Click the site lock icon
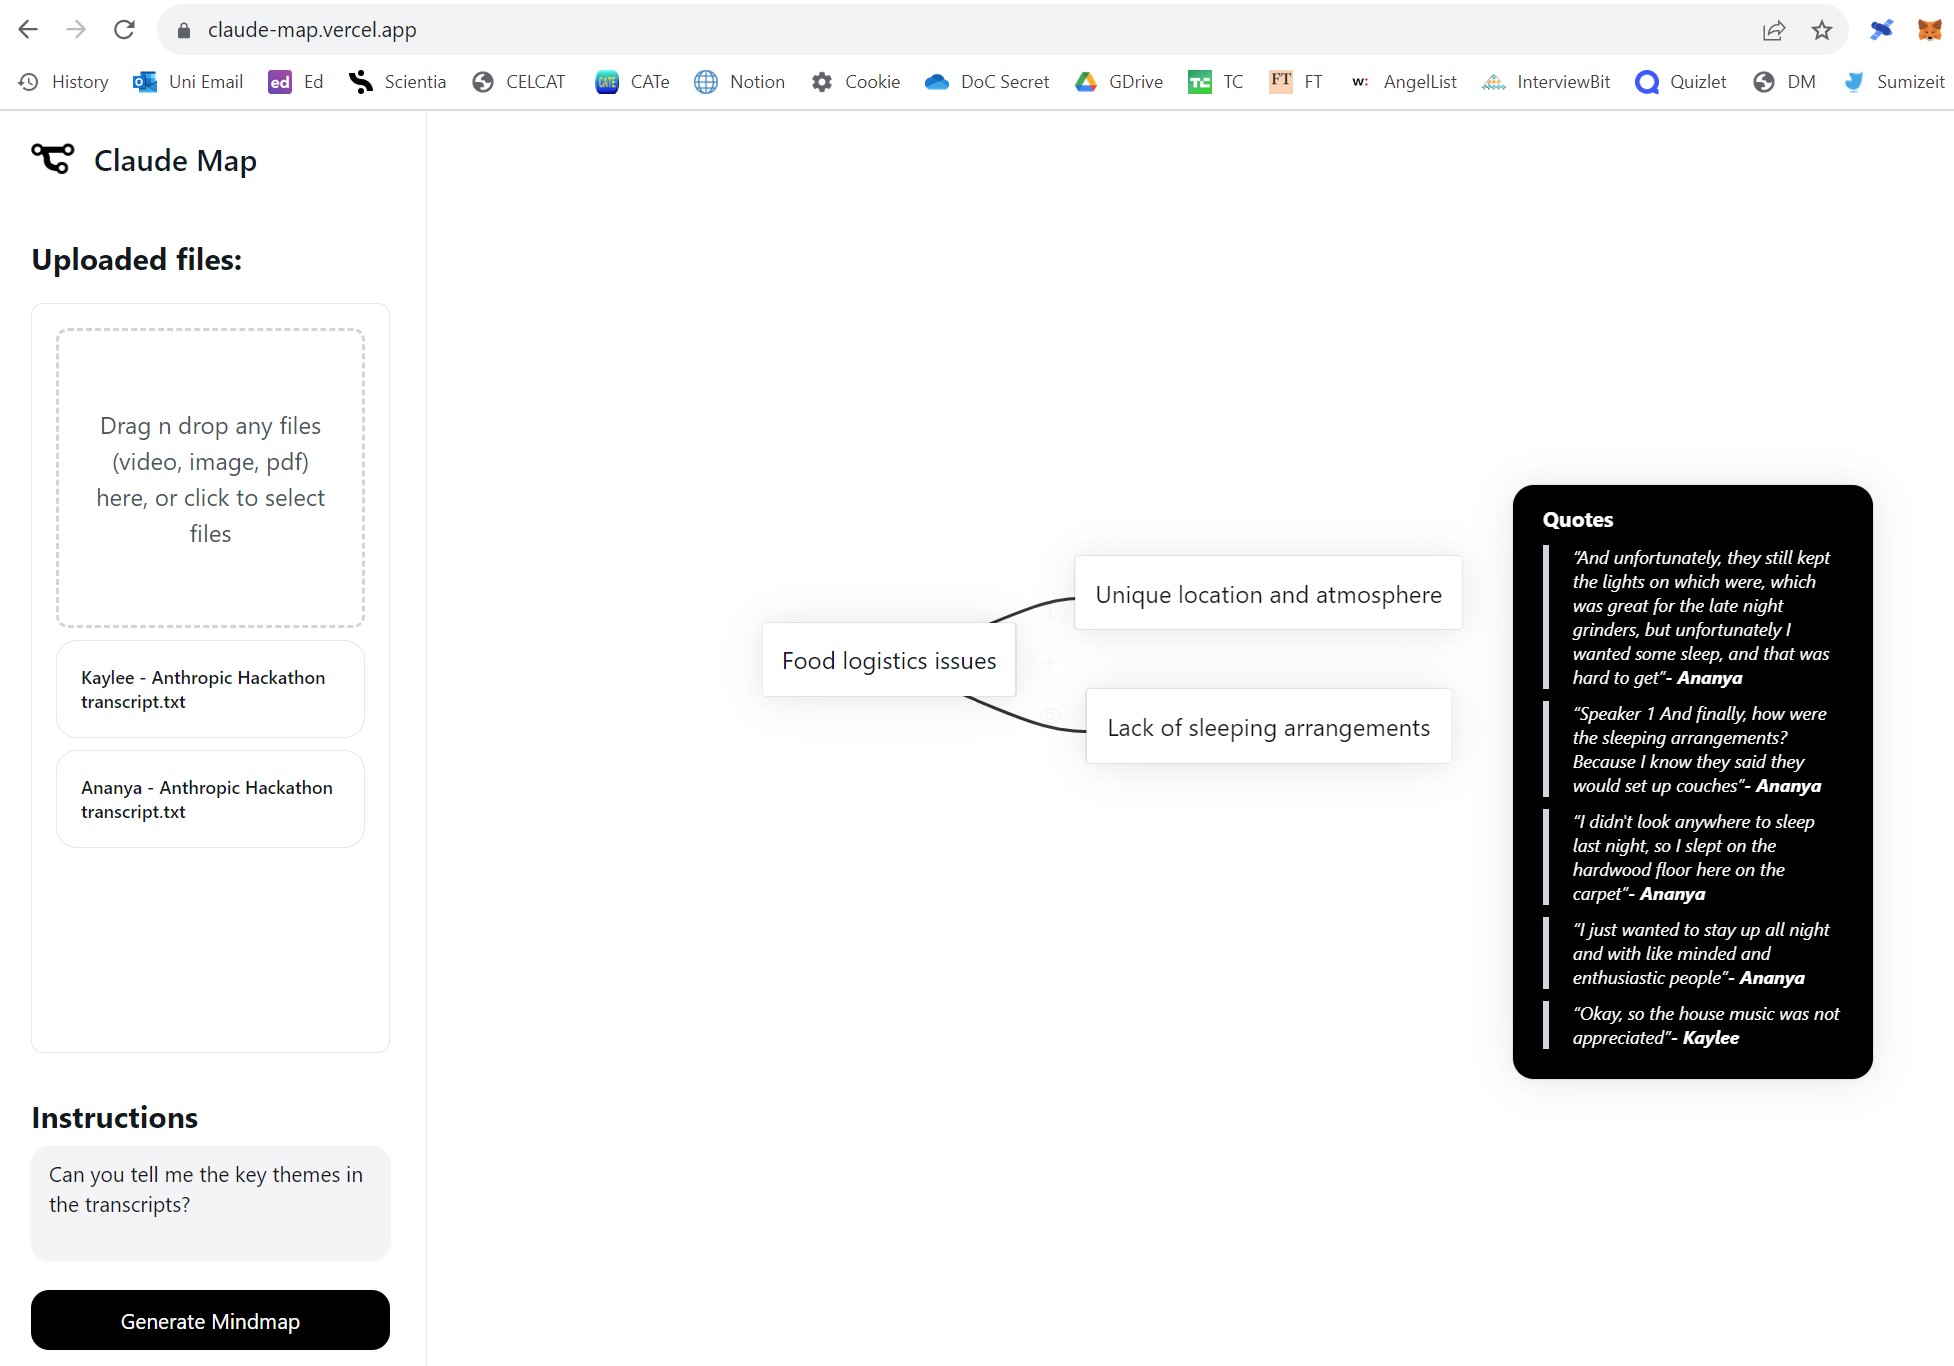This screenshot has width=1954, height=1366. pos(183,30)
